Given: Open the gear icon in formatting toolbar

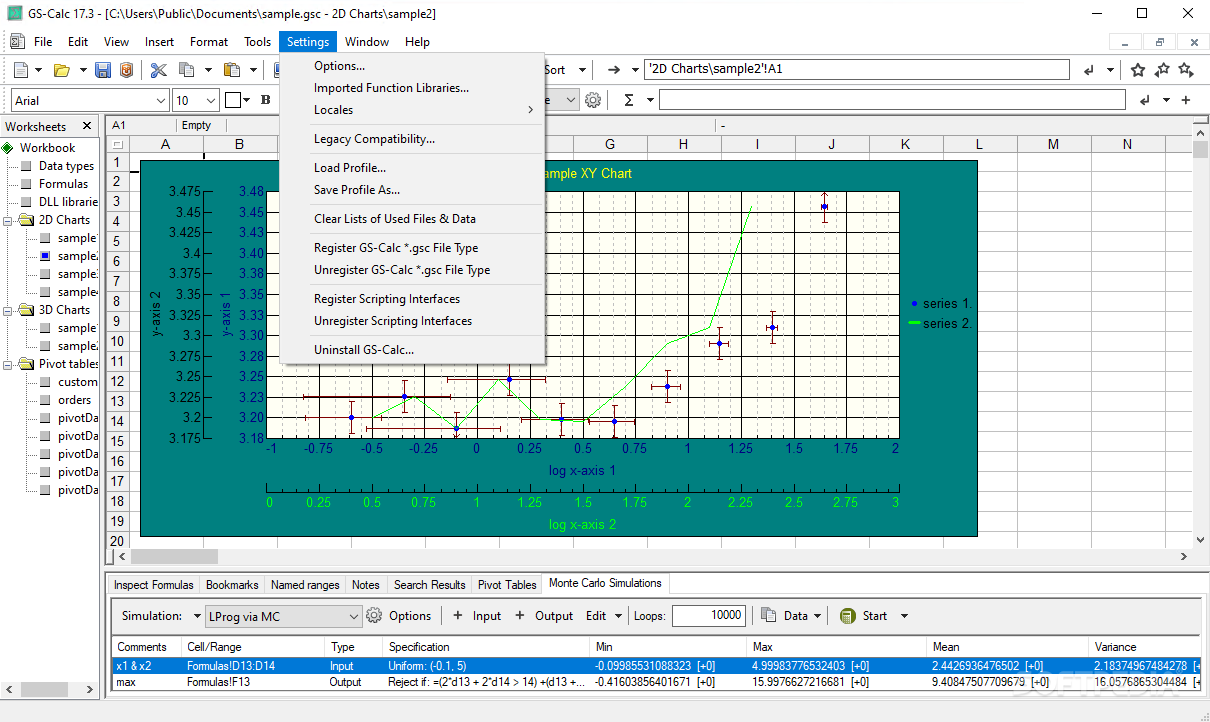Looking at the screenshot, I should [593, 100].
